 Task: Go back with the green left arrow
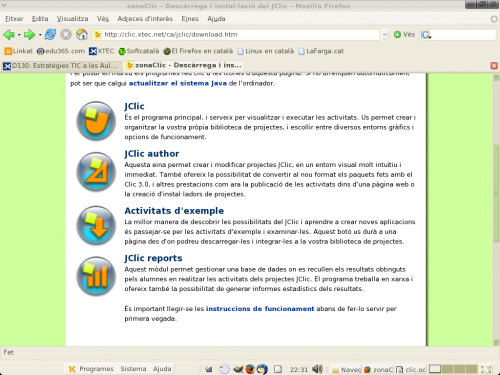pos(9,34)
